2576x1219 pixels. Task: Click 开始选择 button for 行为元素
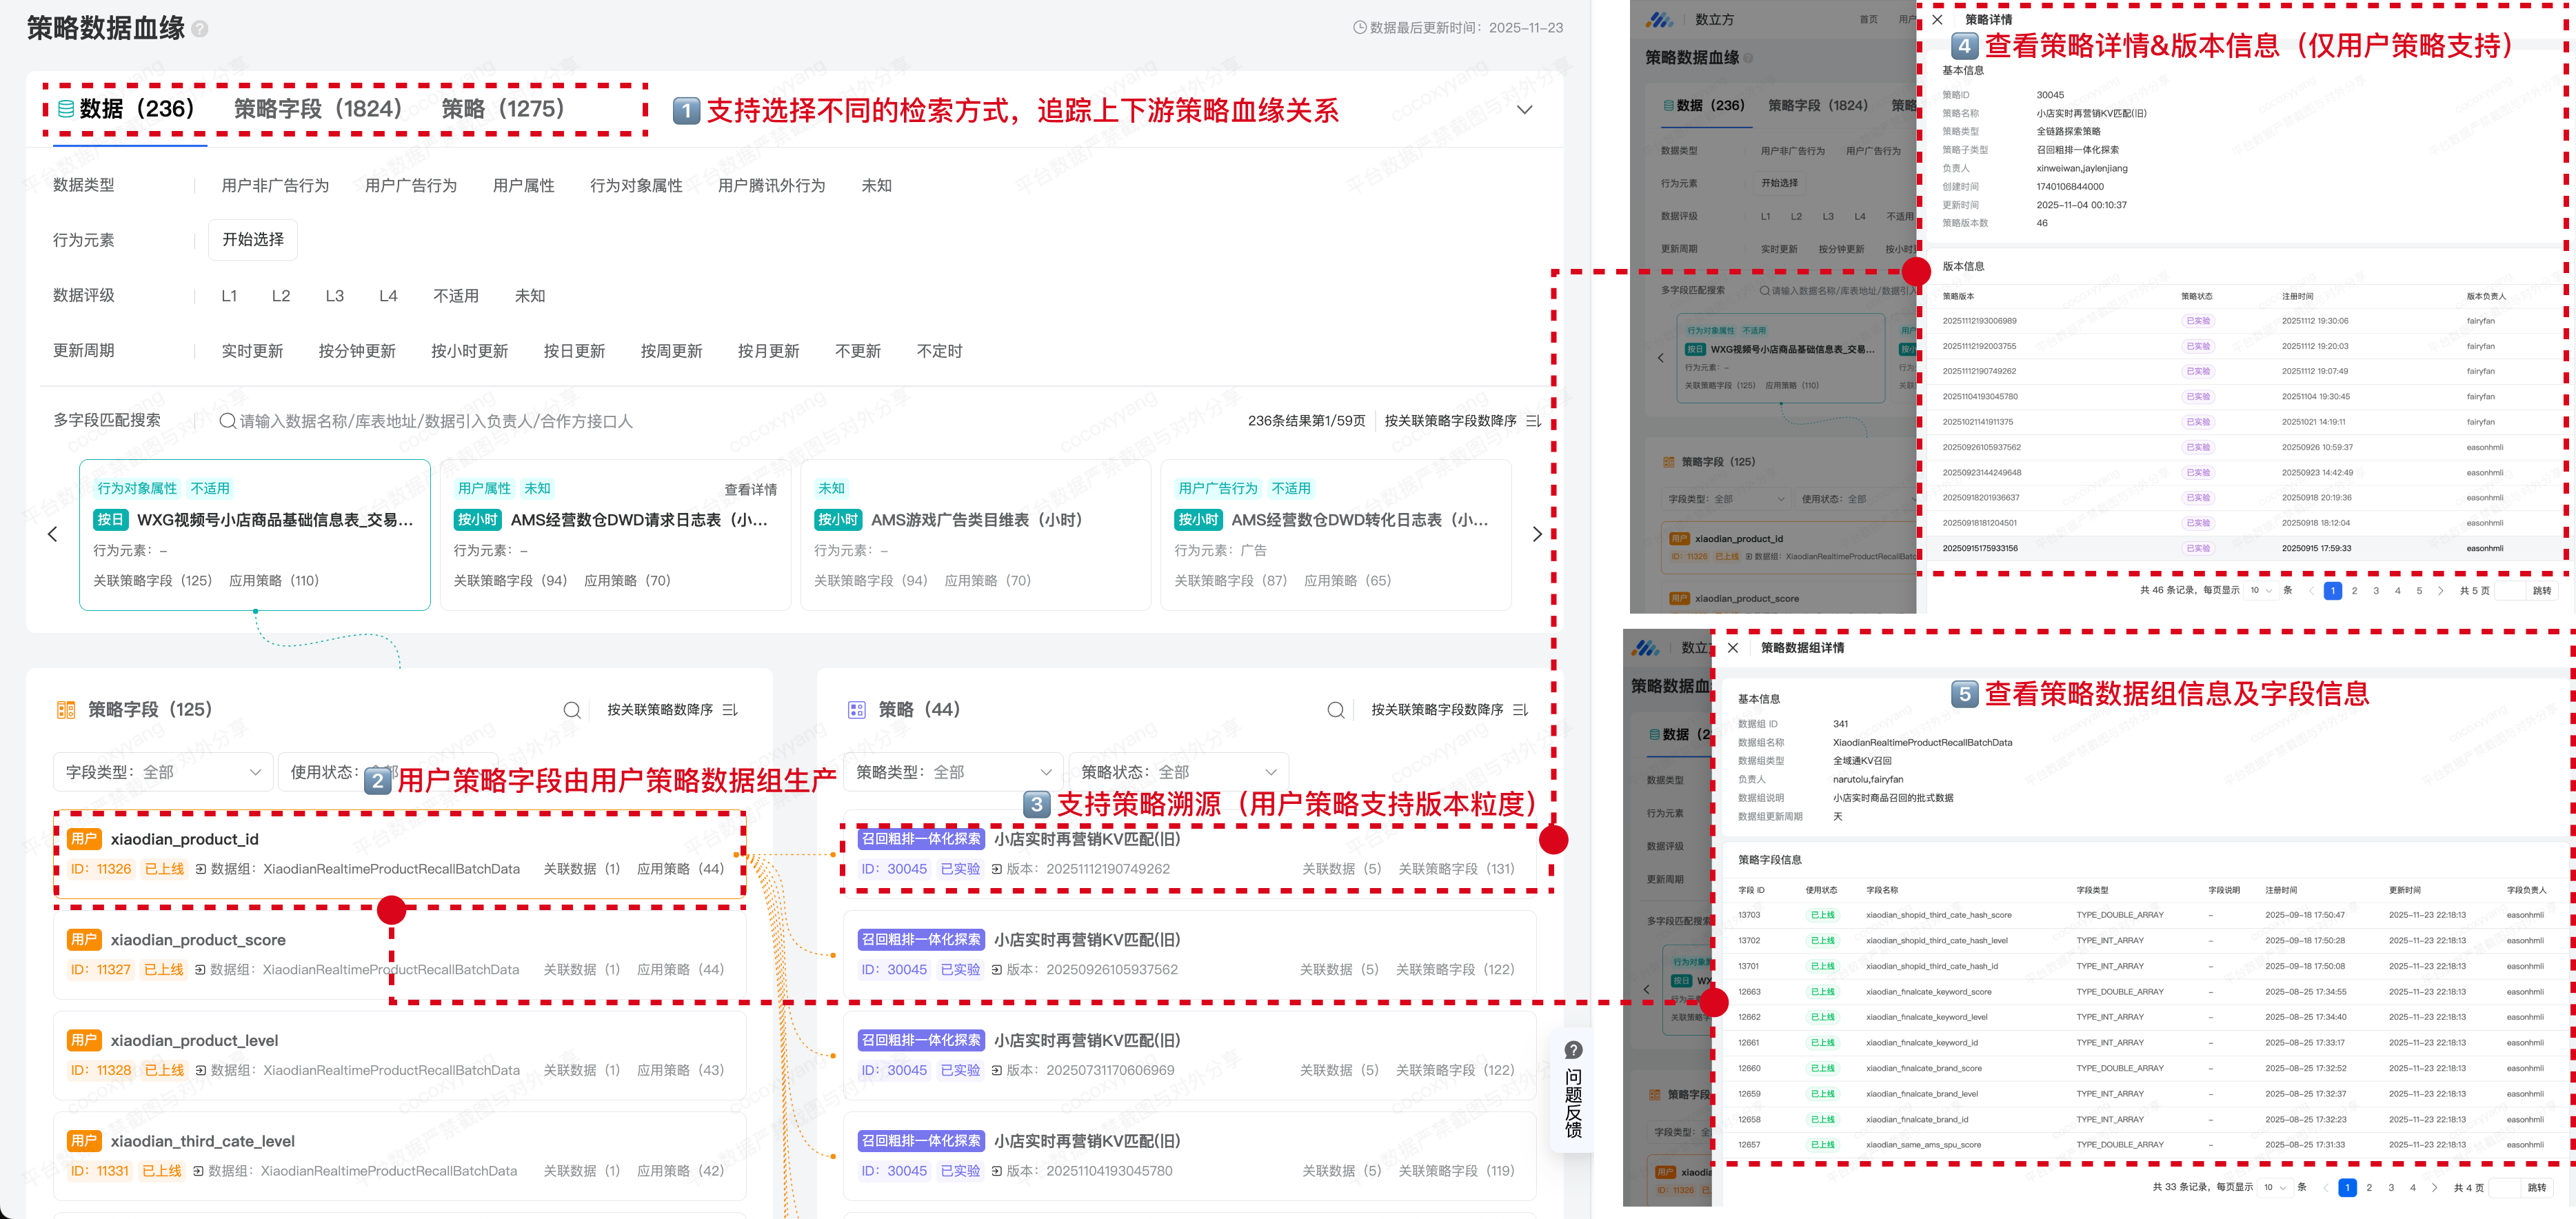tap(253, 240)
